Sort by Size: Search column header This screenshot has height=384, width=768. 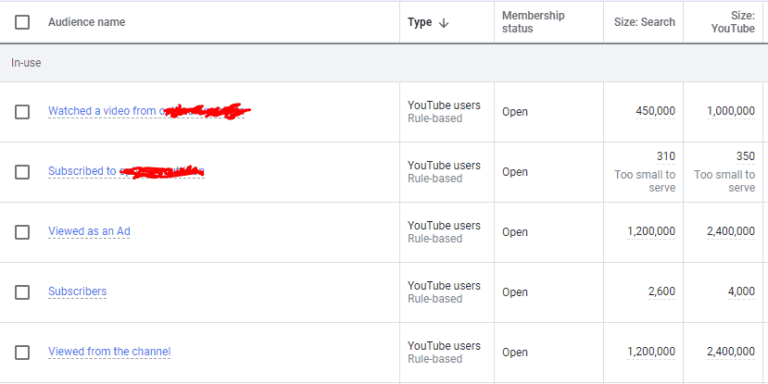645,22
